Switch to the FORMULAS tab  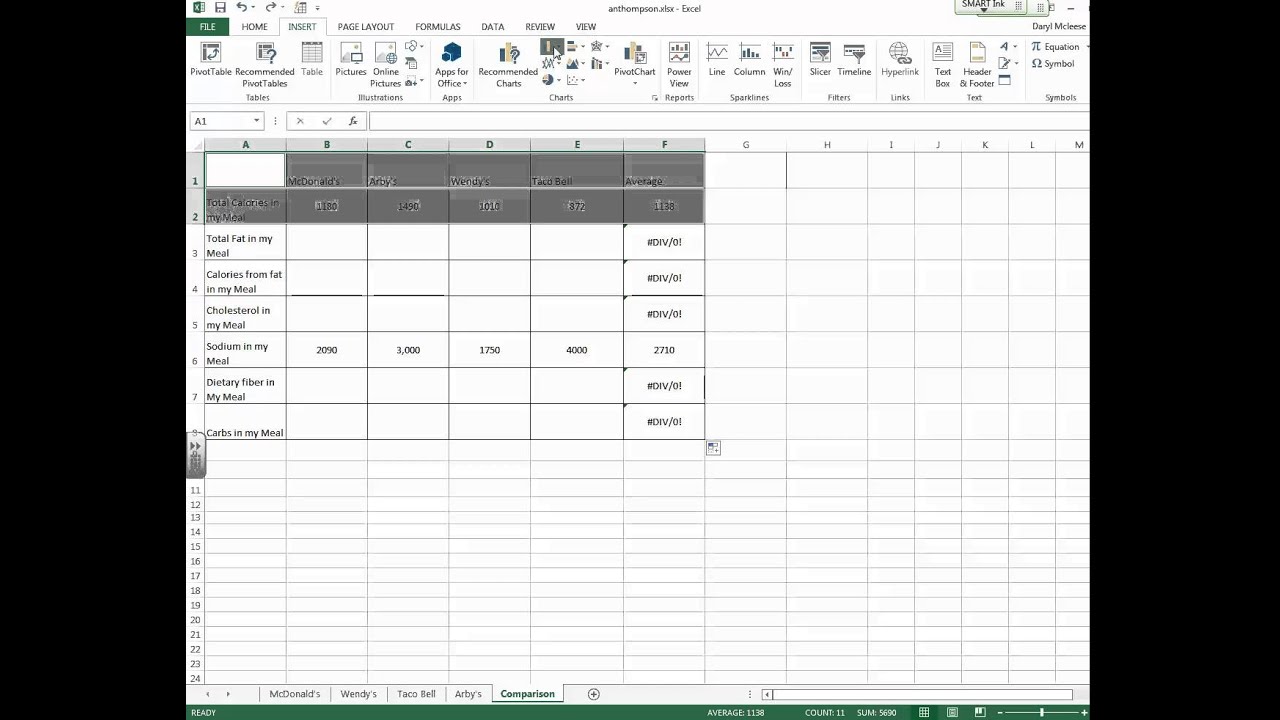point(438,27)
